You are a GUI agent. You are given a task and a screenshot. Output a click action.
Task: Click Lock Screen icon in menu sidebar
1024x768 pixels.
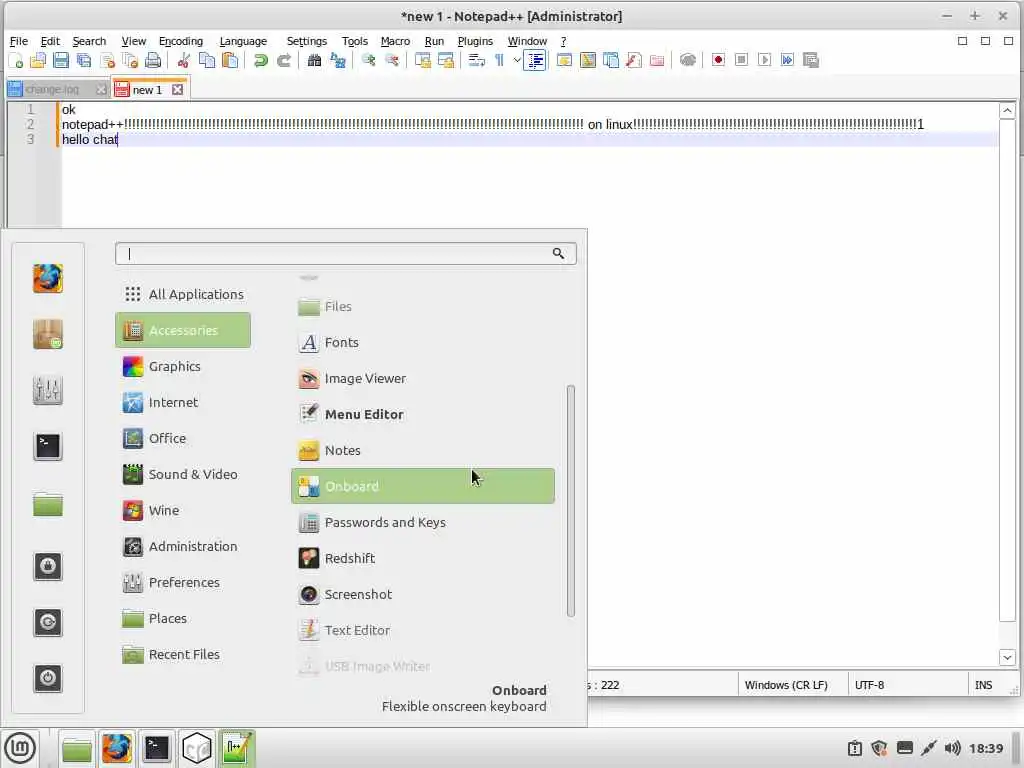[x=48, y=566]
